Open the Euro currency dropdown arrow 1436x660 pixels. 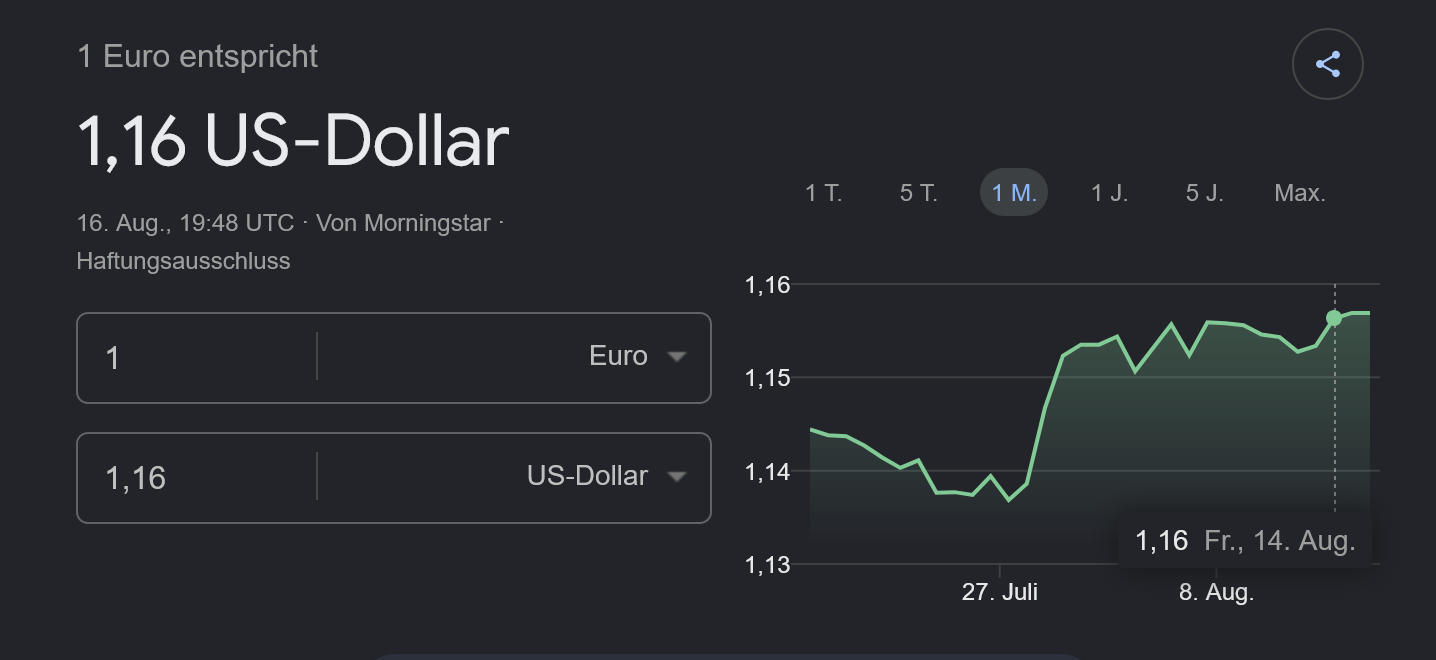(x=677, y=356)
